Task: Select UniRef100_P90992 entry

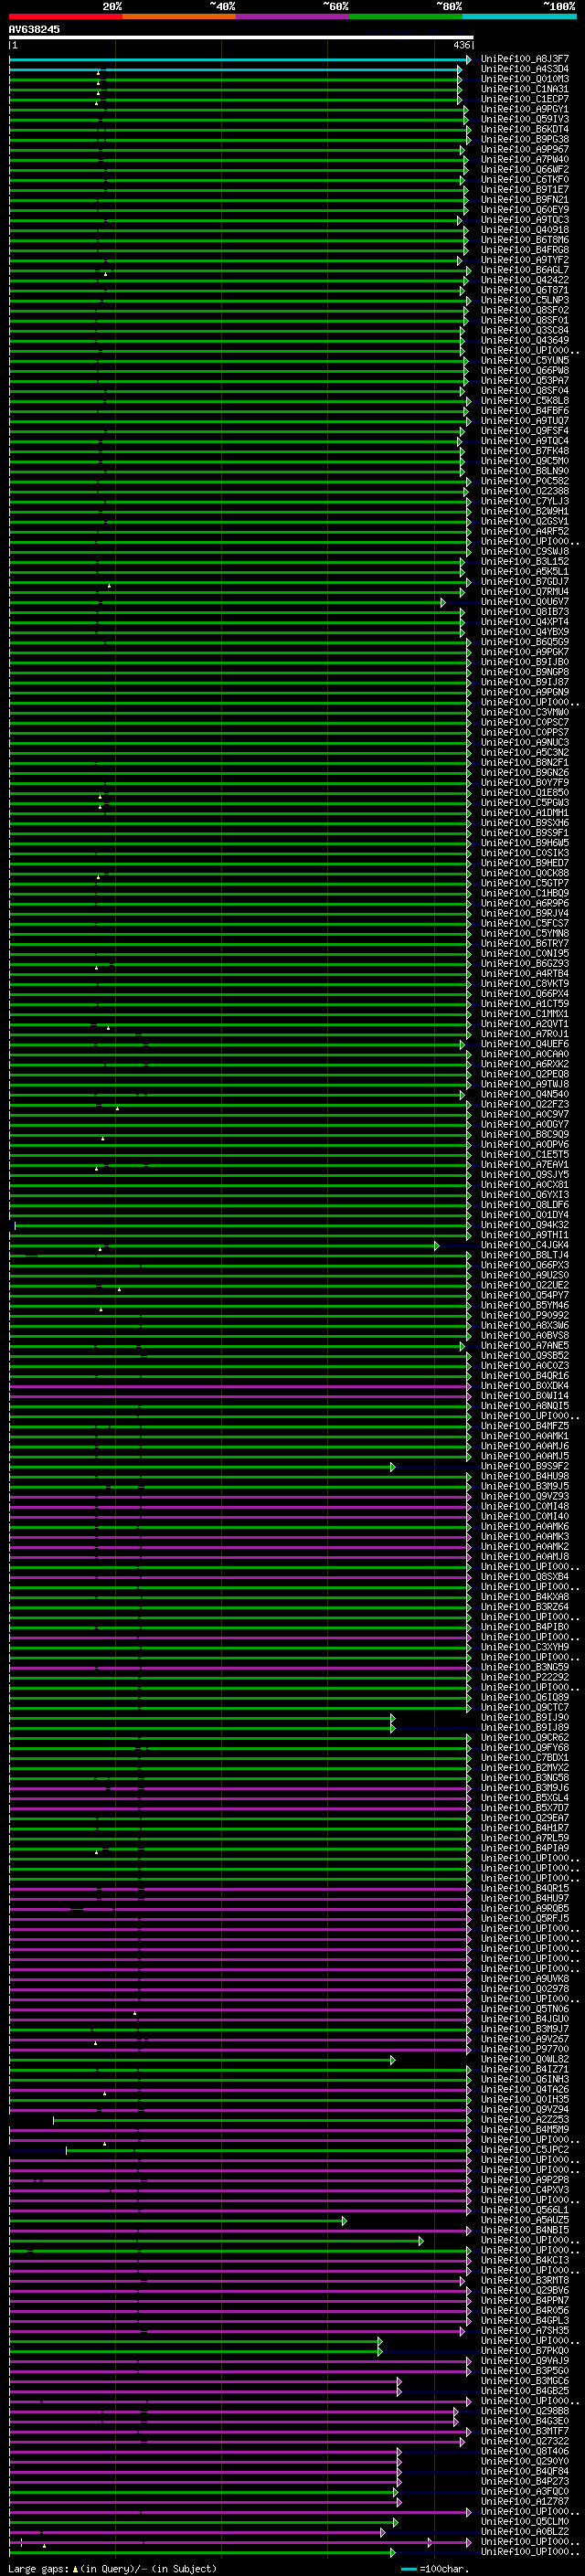Action: [525, 1316]
